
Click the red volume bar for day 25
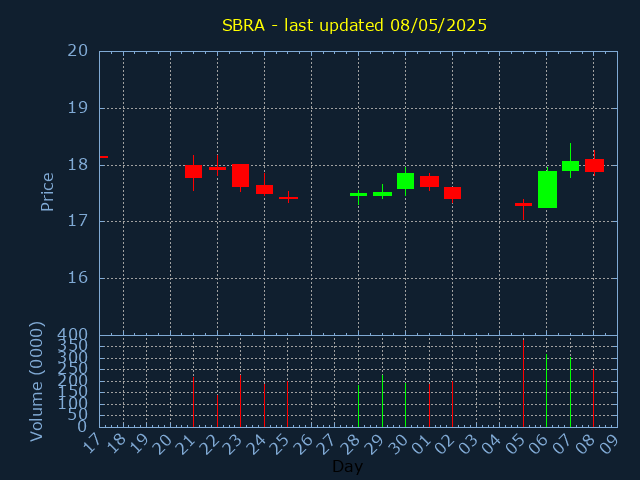tap(287, 404)
